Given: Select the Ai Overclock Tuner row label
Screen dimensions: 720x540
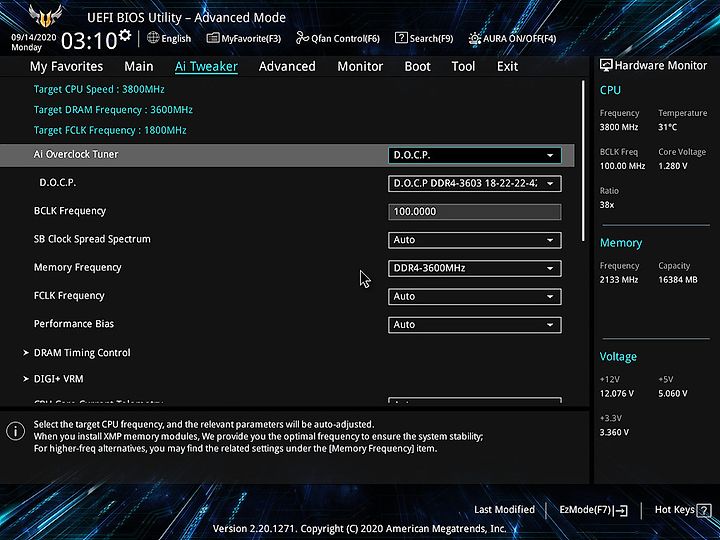Looking at the screenshot, I should [x=76, y=154].
